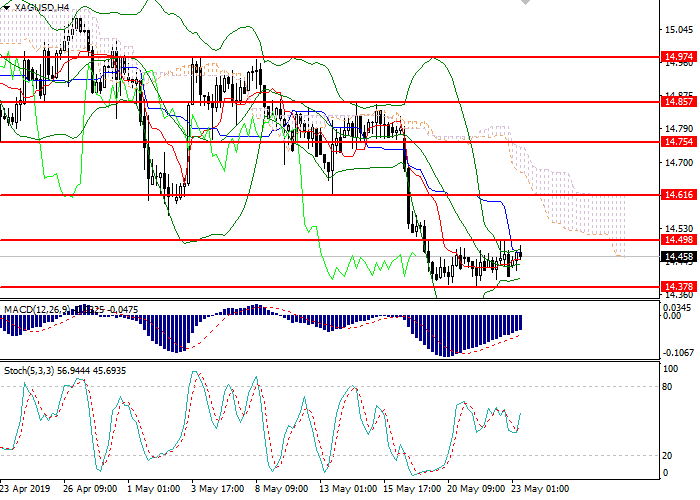
Task: Click the 20 level on Stochastic scale
Action: [x=668, y=455]
